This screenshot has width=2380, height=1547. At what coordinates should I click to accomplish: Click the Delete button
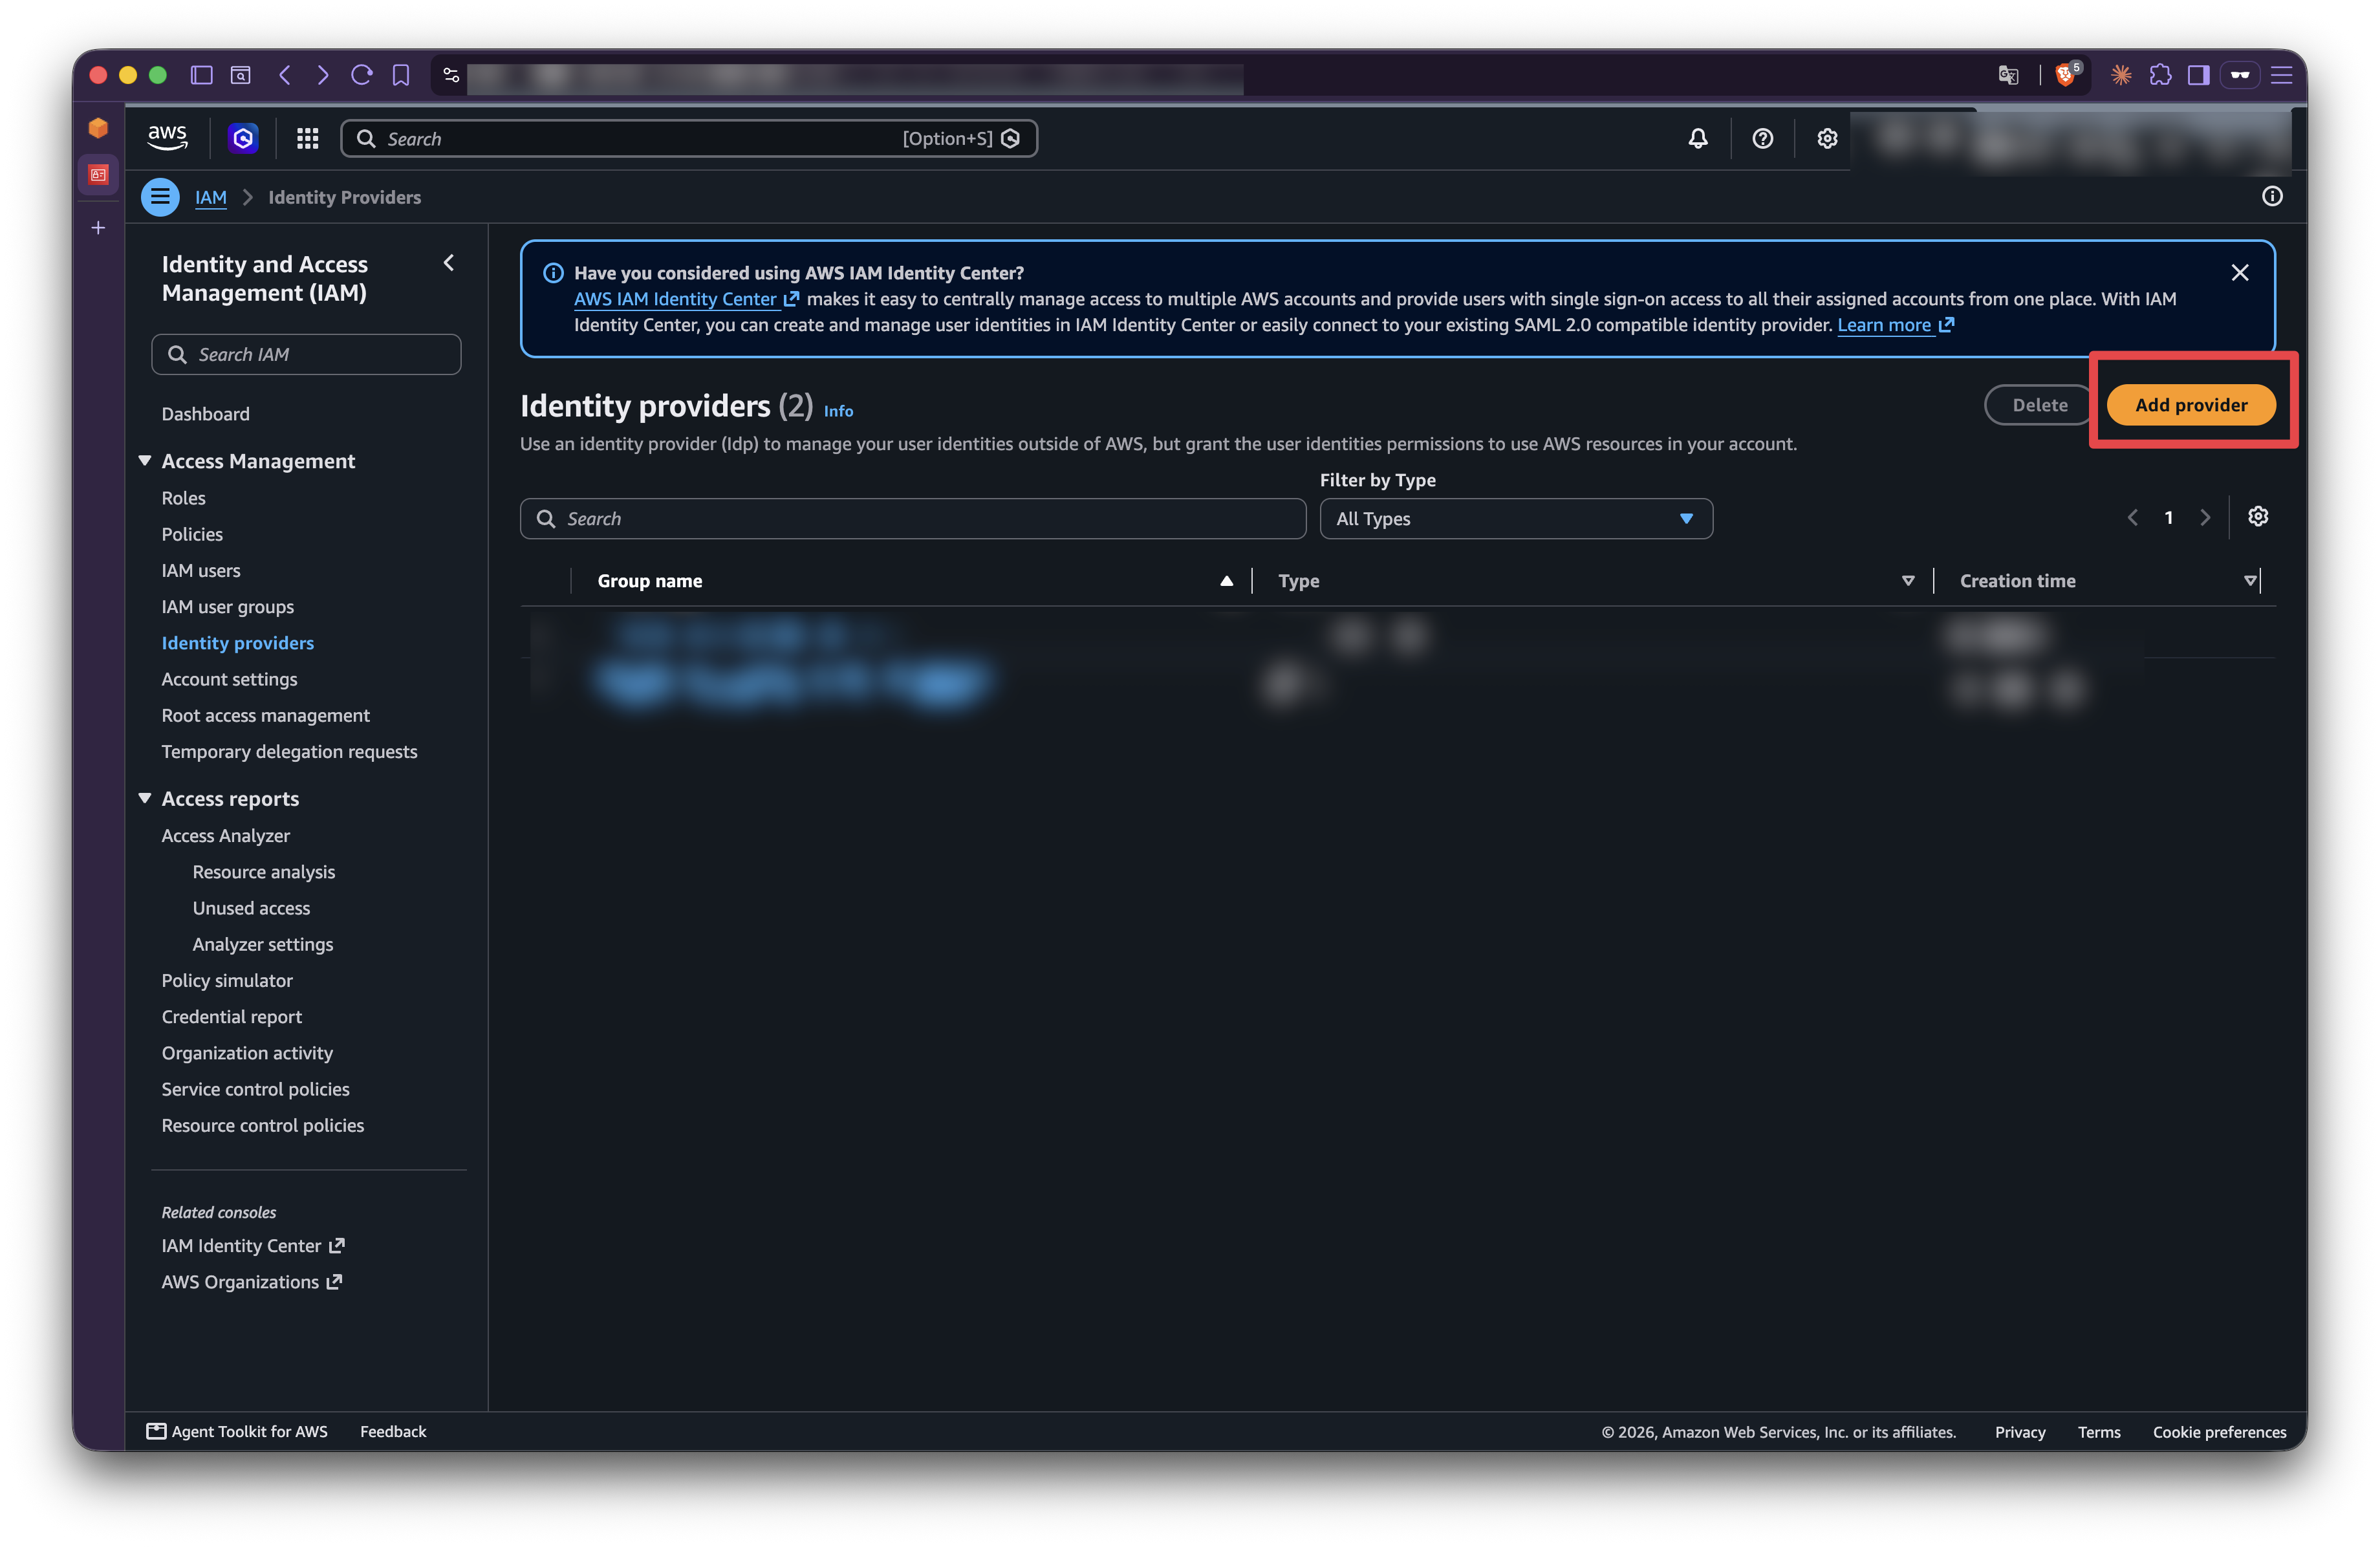click(2038, 404)
